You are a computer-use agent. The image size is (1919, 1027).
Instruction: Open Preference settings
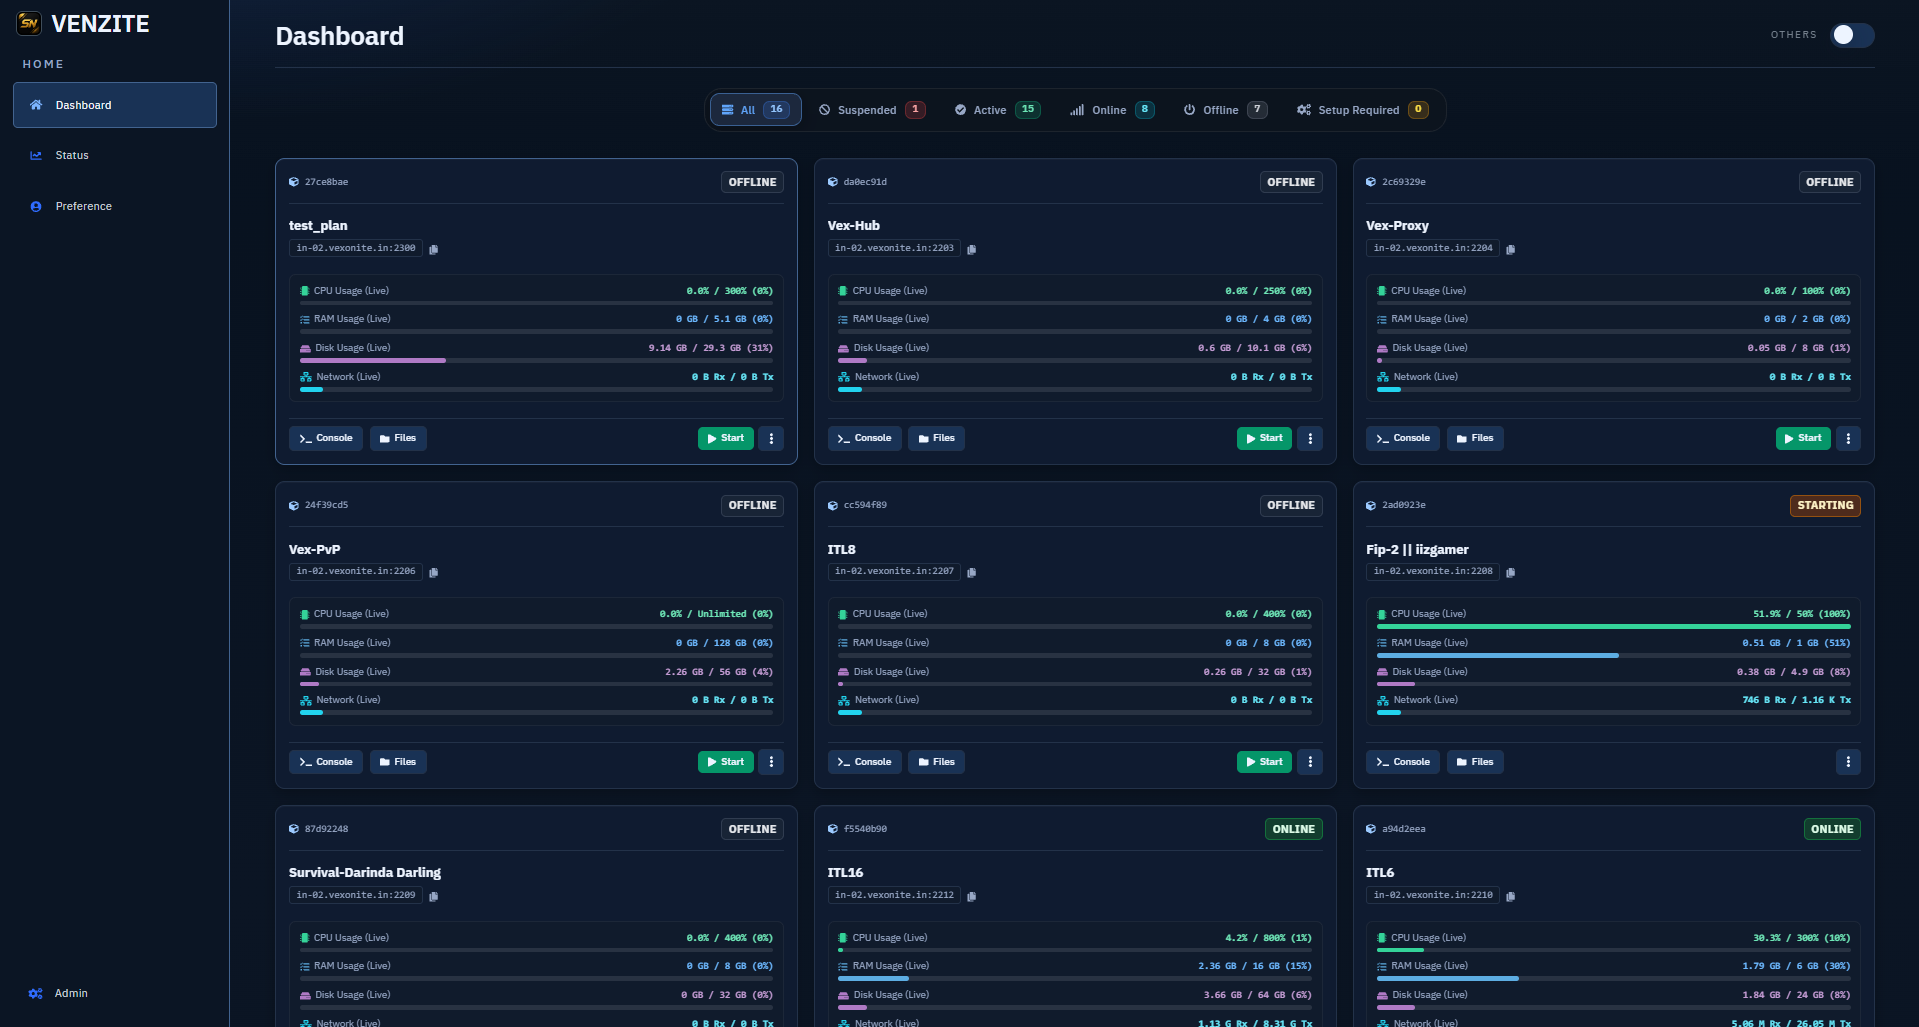click(115, 206)
